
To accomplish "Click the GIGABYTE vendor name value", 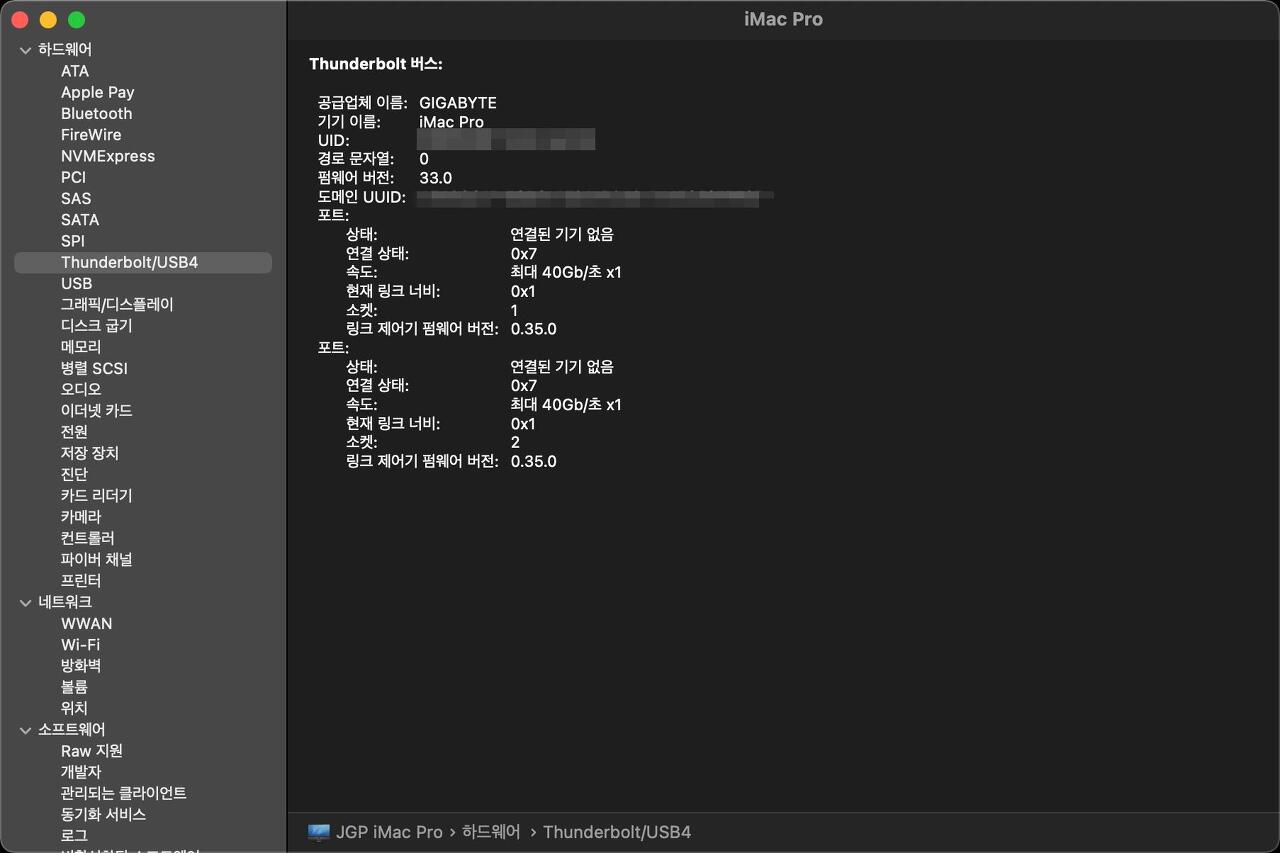I will click(x=458, y=103).
